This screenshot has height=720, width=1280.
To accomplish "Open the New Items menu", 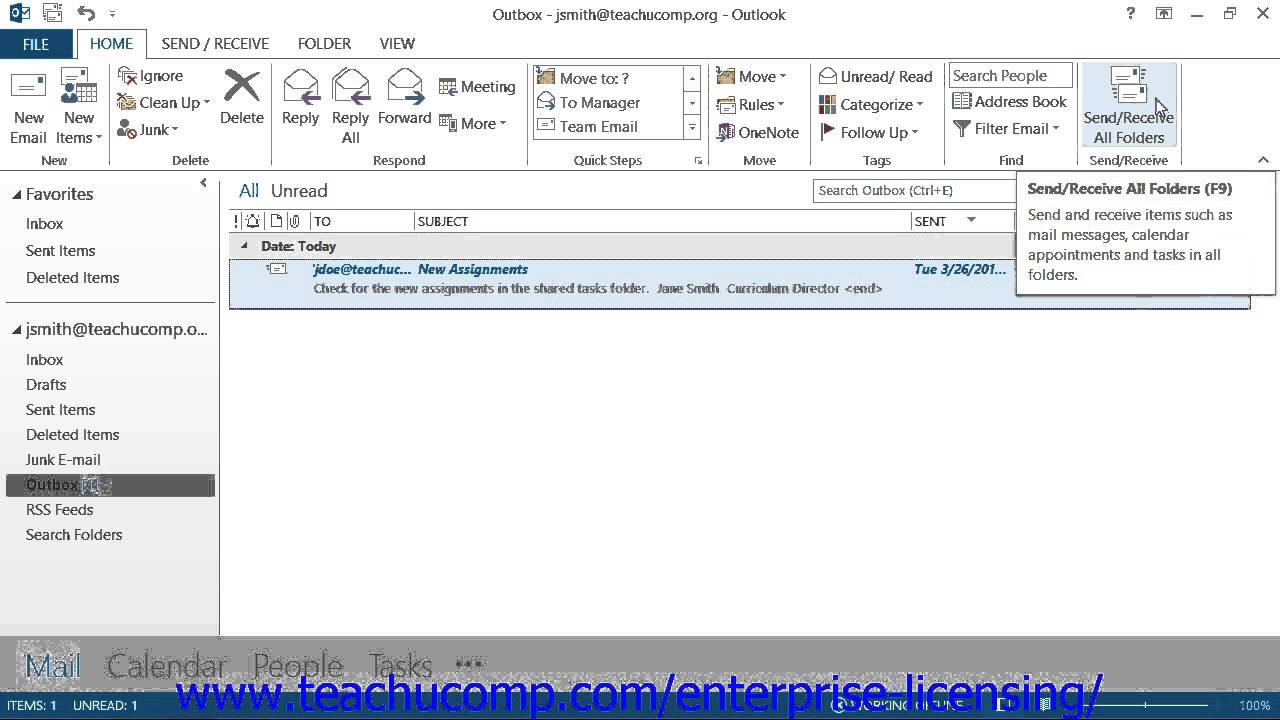I will coord(79,107).
